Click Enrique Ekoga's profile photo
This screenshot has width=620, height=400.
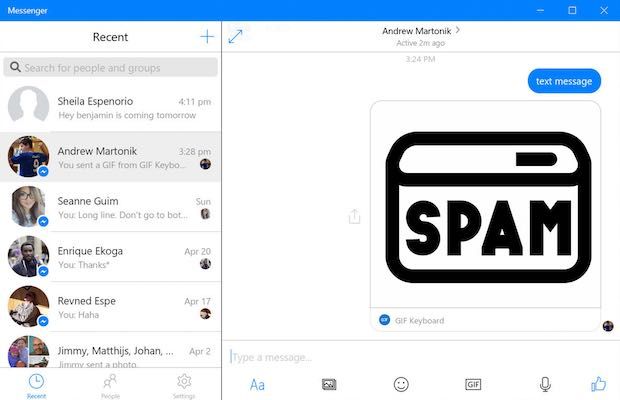coord(28,256)
